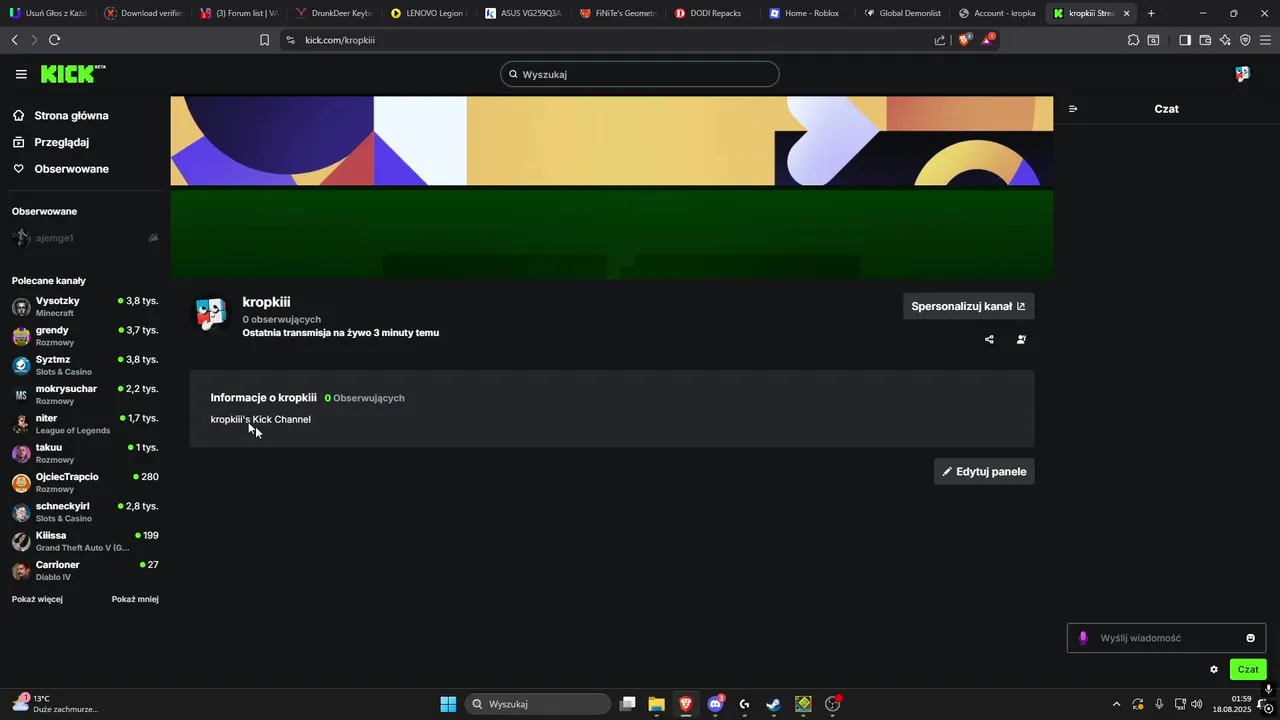Open recommended channel grendy
The height and width of the screenshot is (720, 1280).
[x=85, y=336]
